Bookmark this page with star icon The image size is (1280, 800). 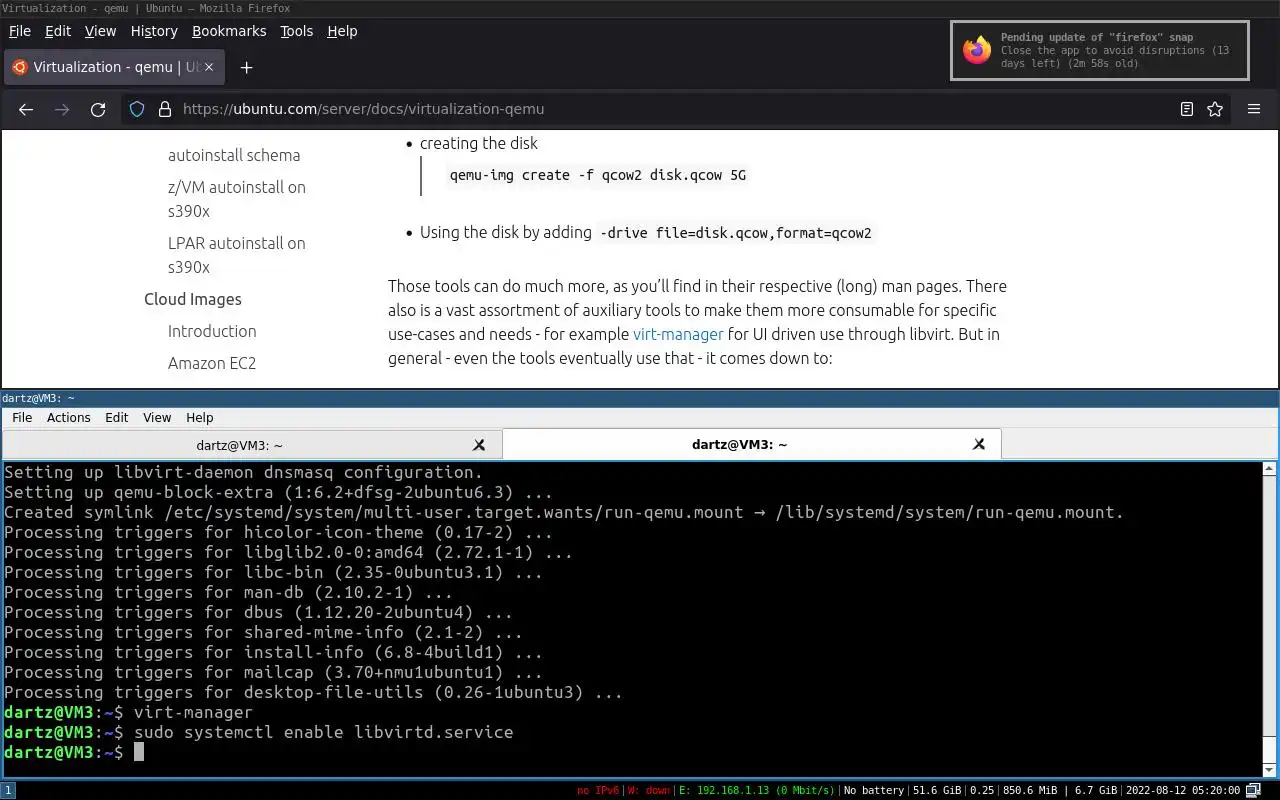[1215, 109]
